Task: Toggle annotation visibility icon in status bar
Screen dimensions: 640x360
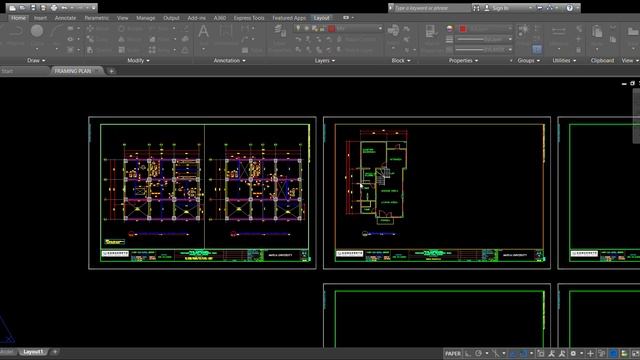Action: 551,353
